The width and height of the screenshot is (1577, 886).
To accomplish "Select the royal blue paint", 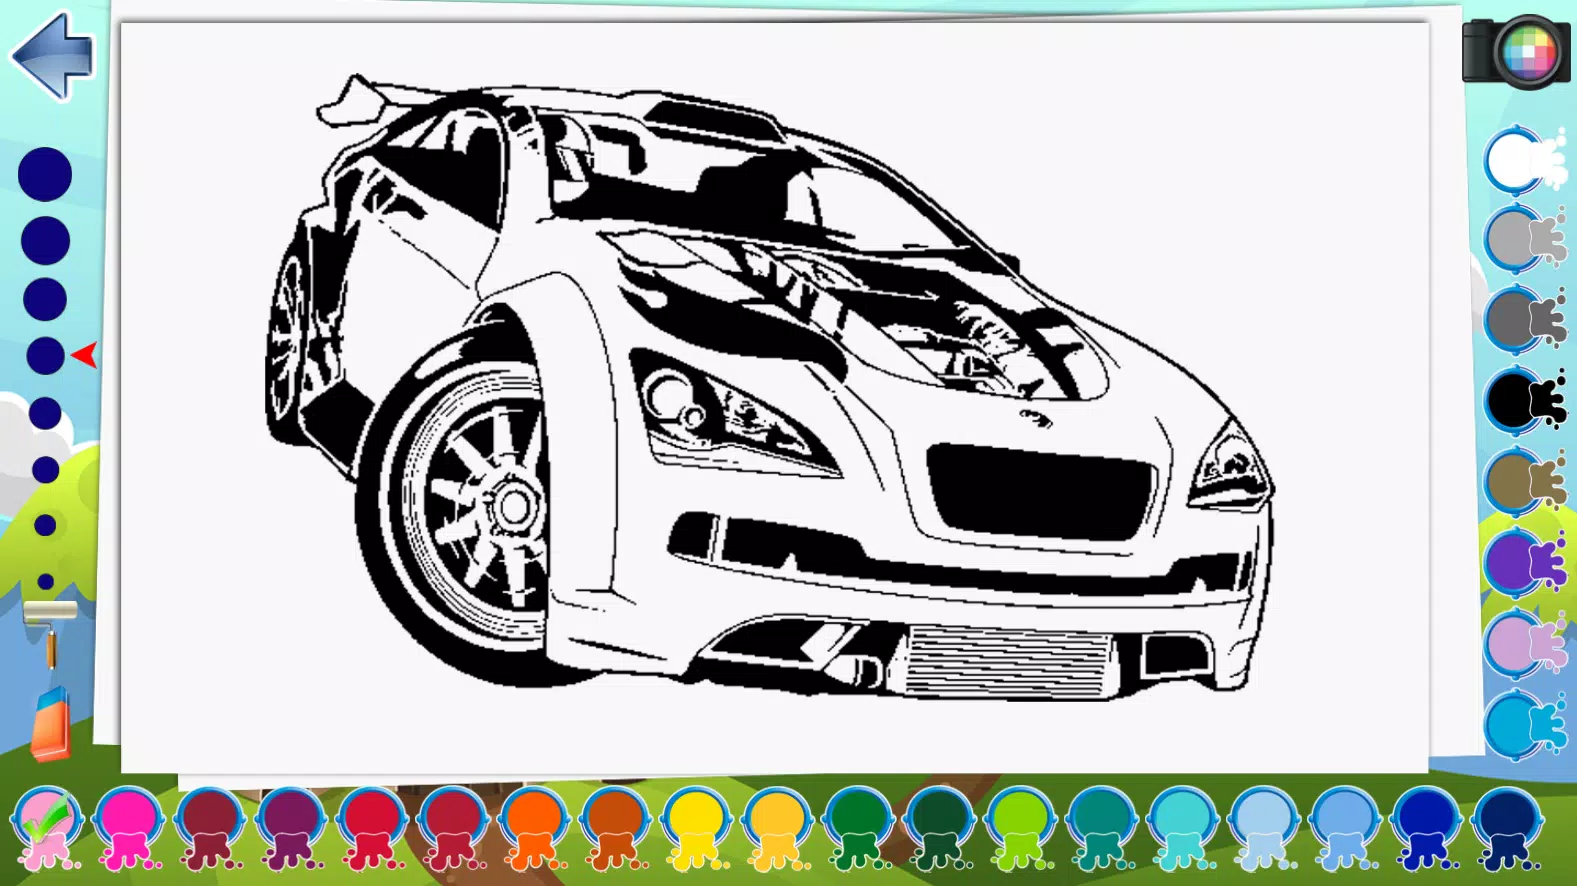I will [1426, 827].
